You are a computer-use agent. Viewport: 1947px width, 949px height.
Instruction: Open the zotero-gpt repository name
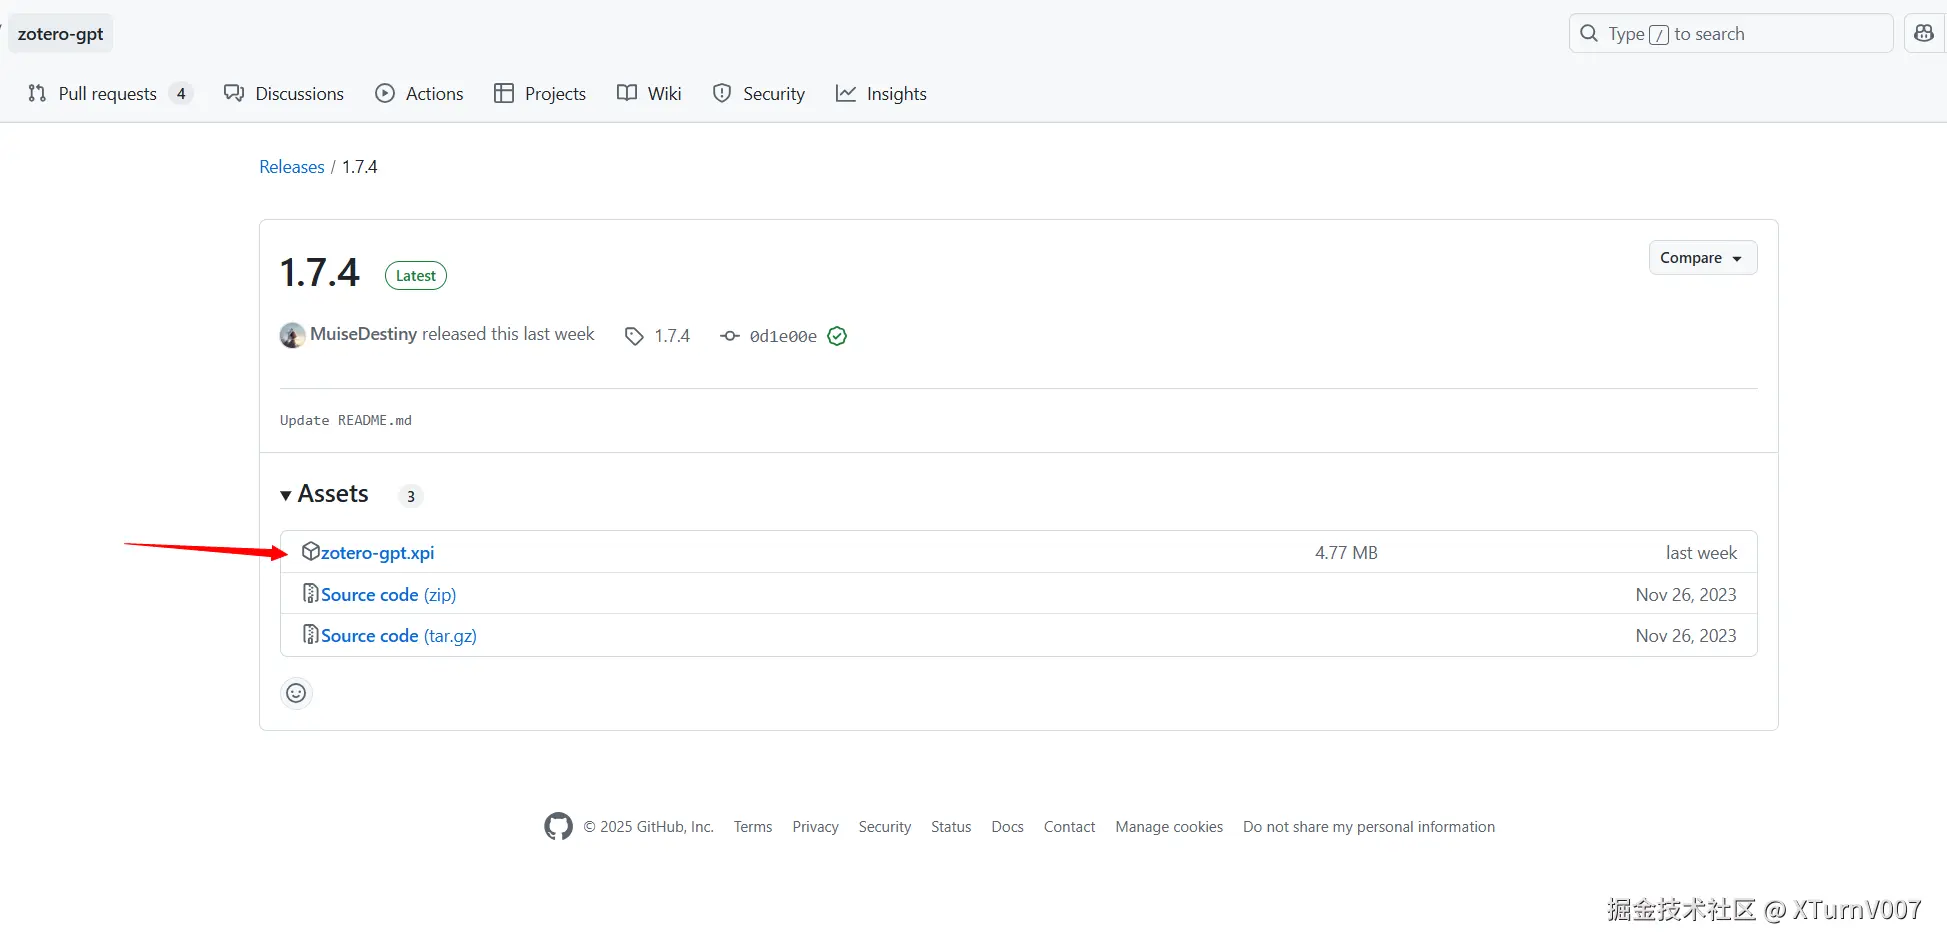[61, 34]
